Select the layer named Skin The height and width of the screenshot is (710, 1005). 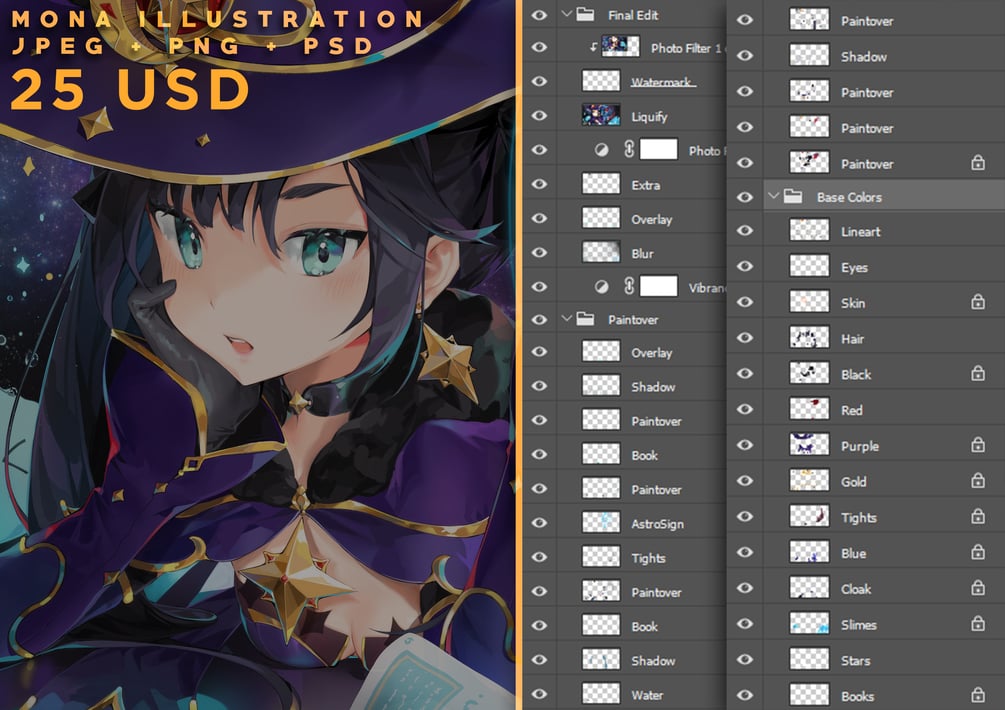point(852,303)
